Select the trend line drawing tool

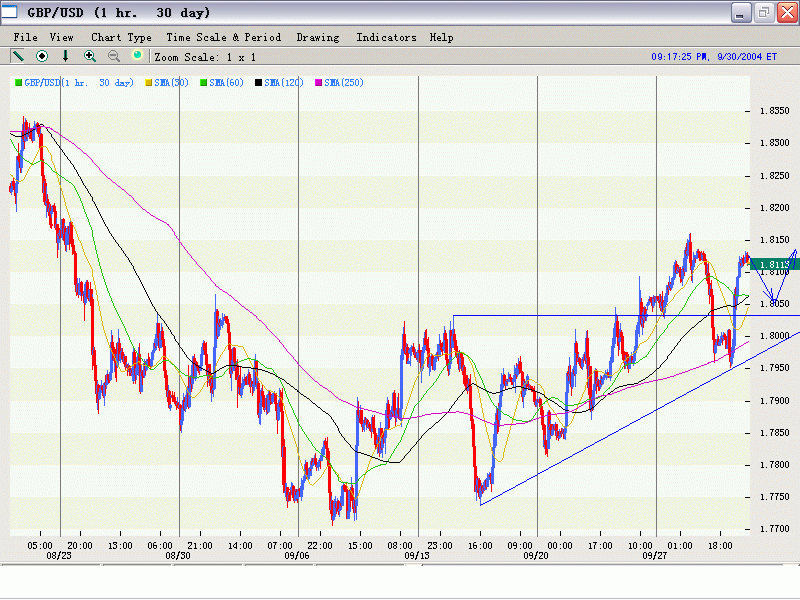coord(18,56)
